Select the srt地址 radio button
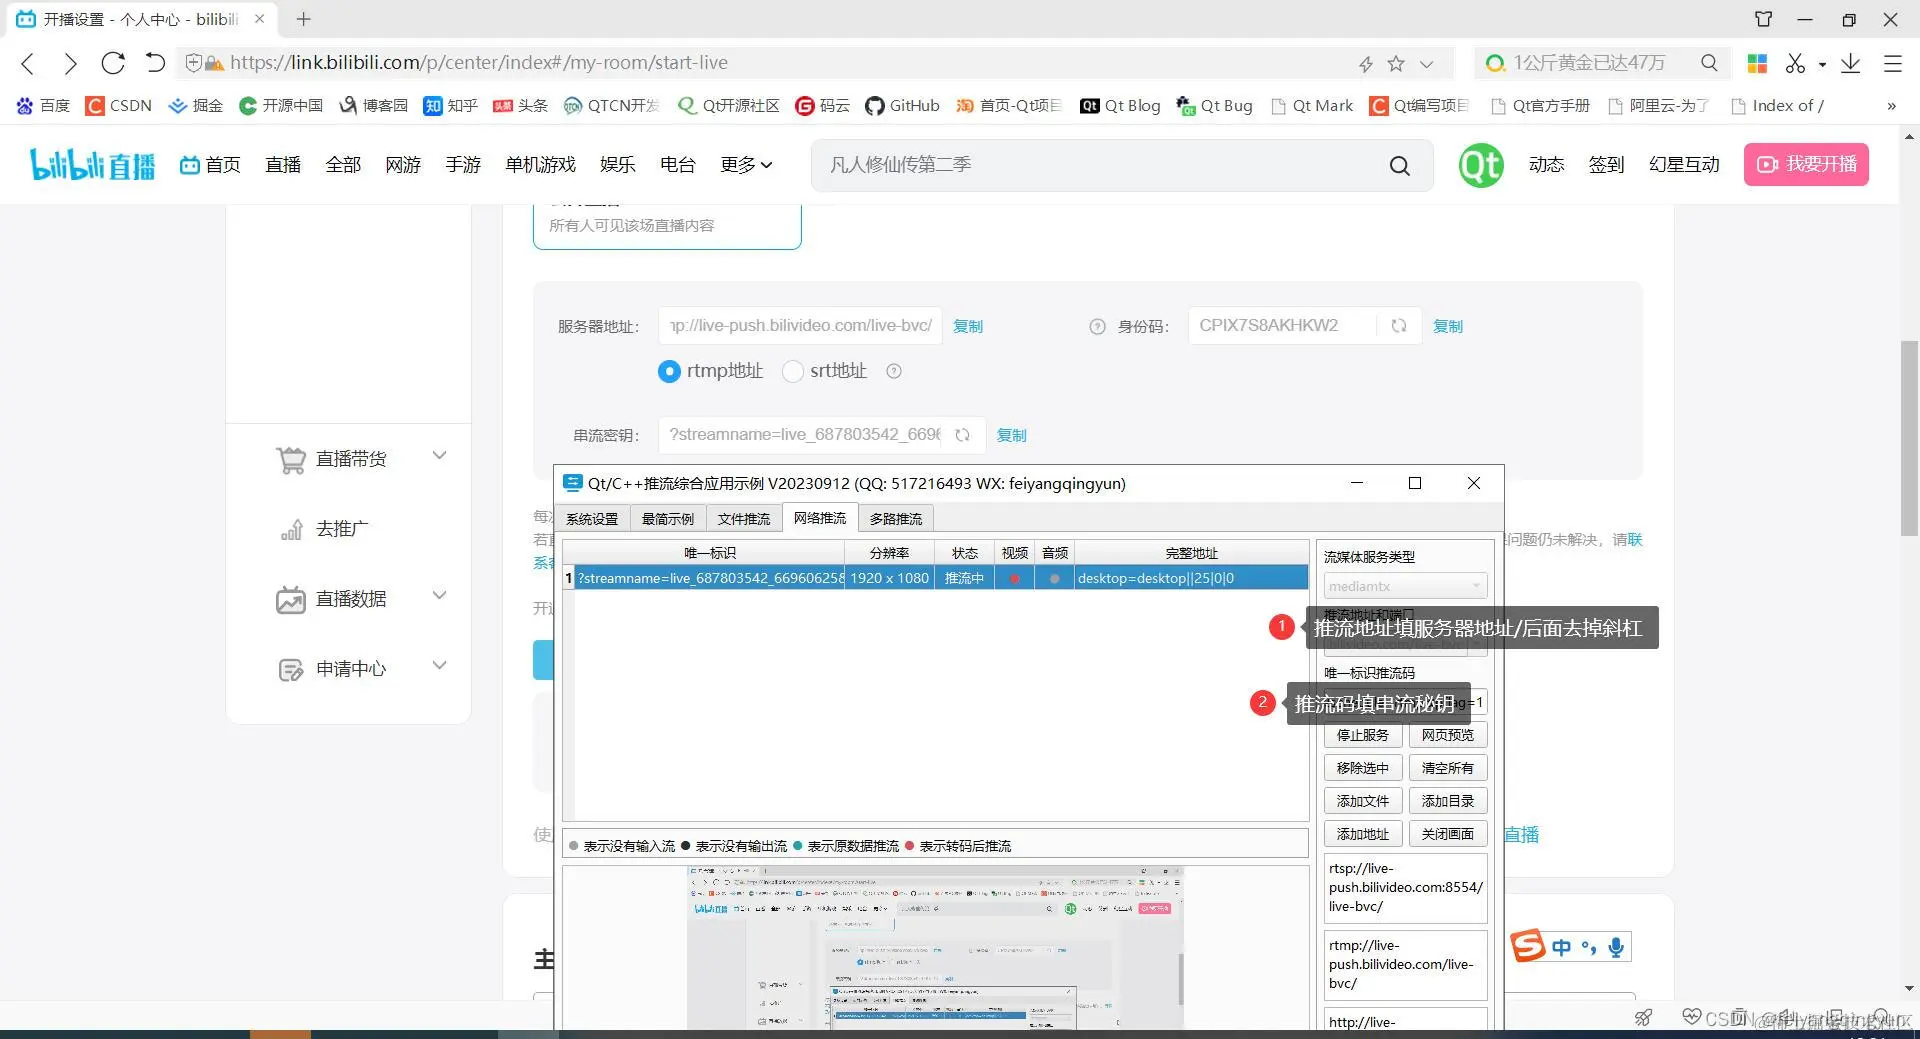This screenshot has height=1039, width=1920. click(793, 371)
